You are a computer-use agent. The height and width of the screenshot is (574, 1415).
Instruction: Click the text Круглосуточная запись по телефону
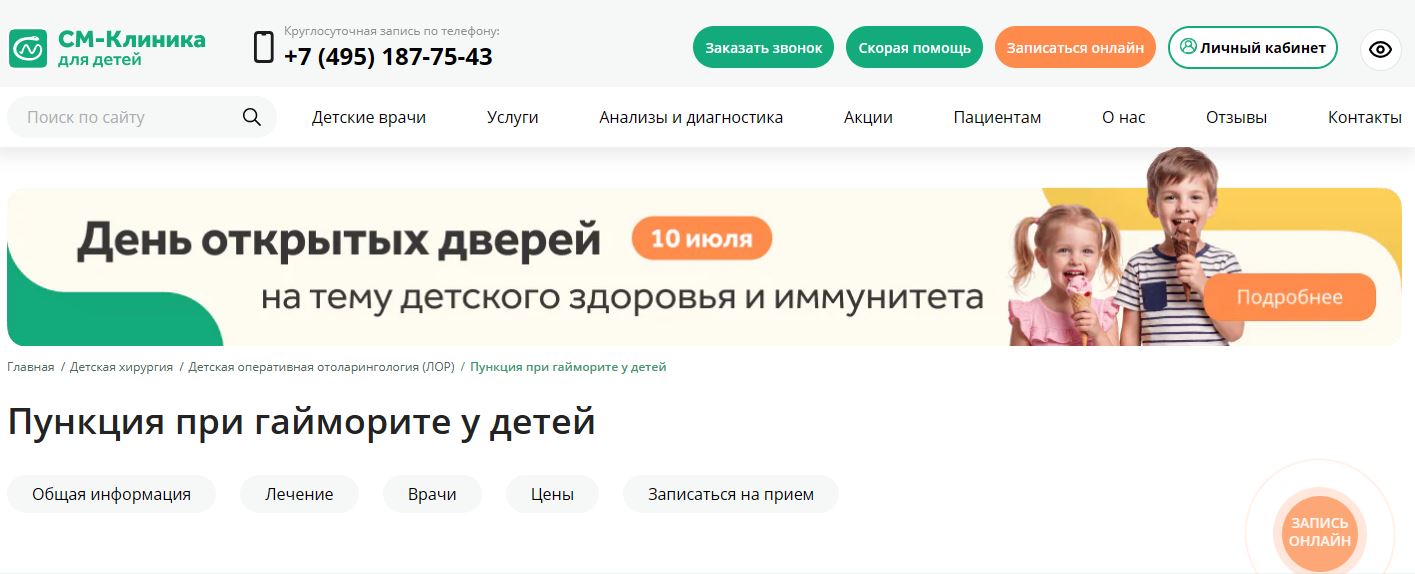[392, 31]
